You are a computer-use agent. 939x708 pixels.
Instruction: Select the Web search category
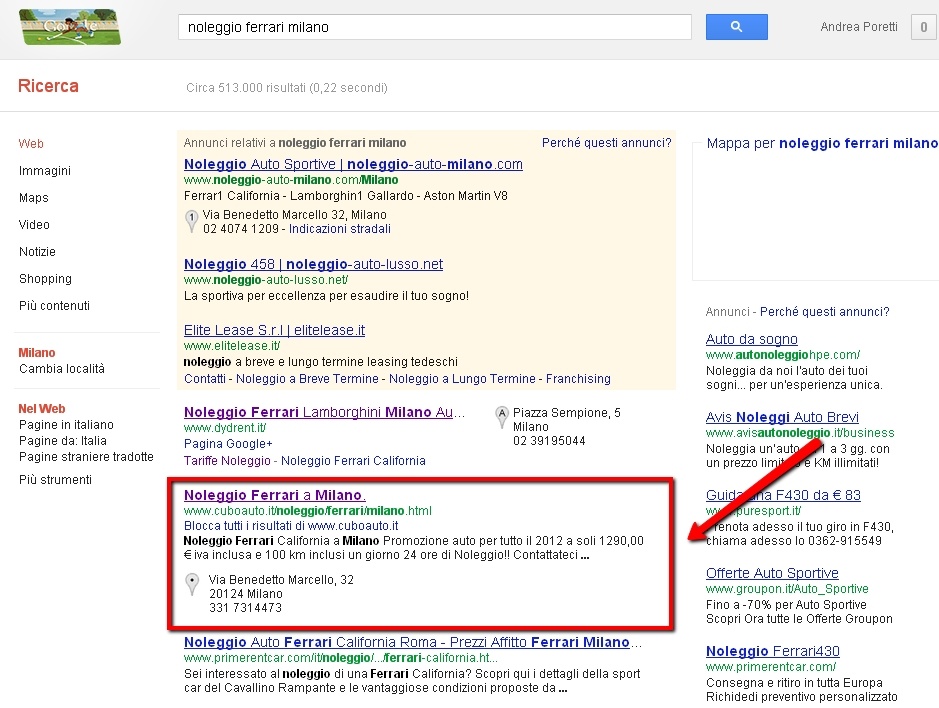[x=31, y=144]
